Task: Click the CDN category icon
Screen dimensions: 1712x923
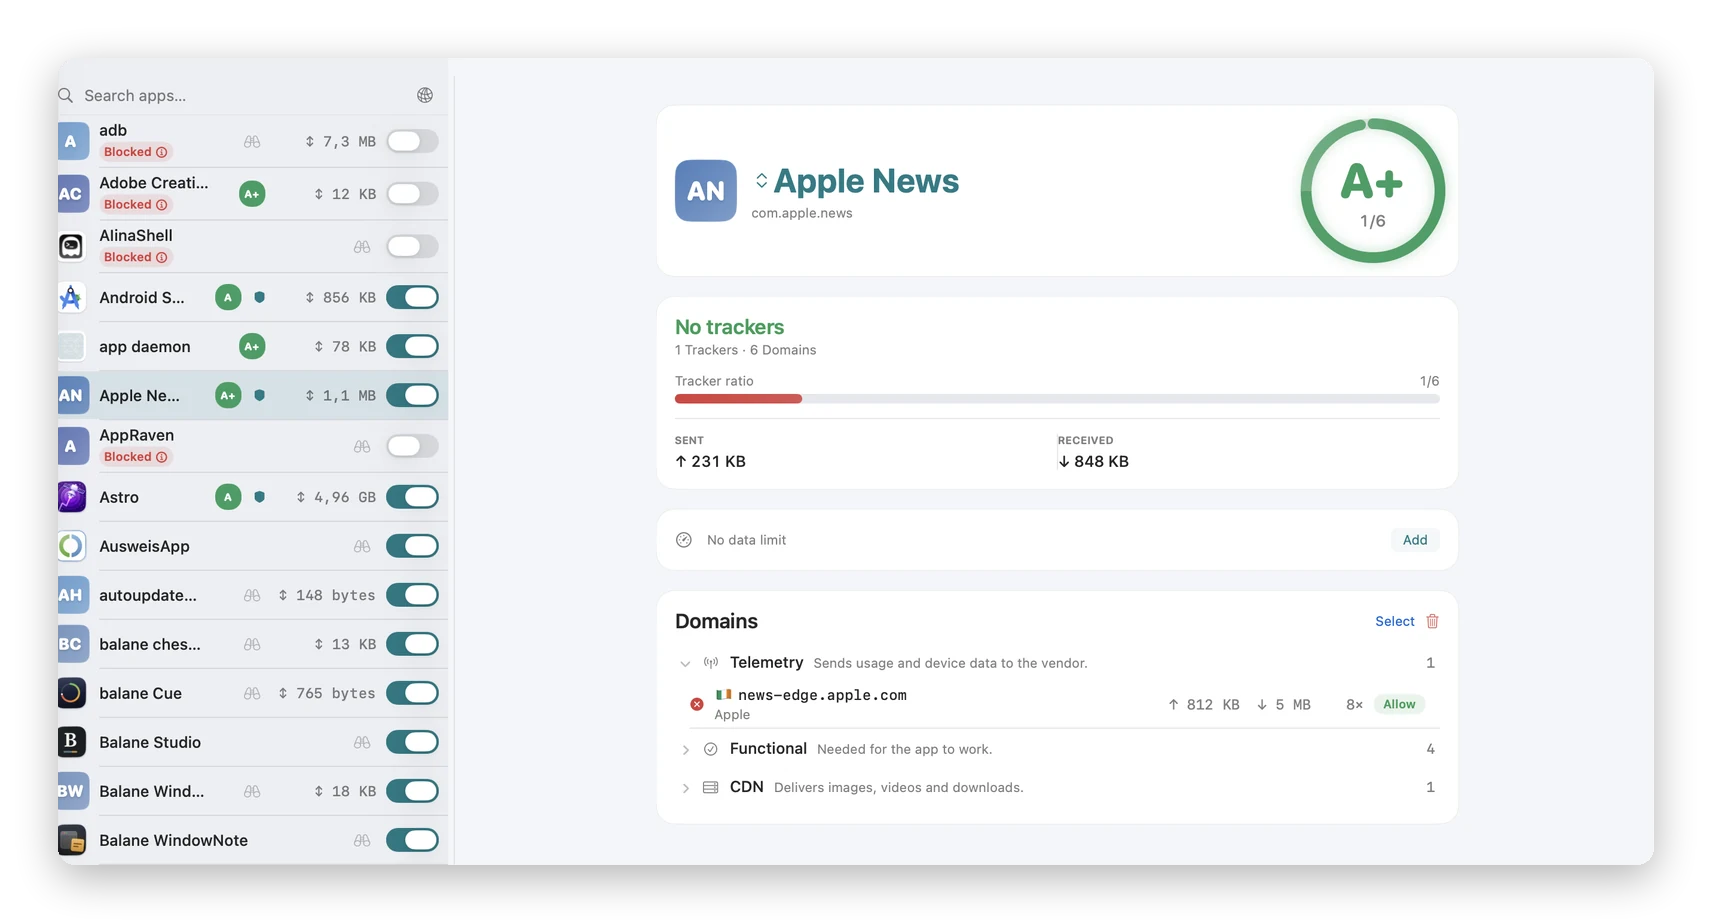Action: (711, 788)
